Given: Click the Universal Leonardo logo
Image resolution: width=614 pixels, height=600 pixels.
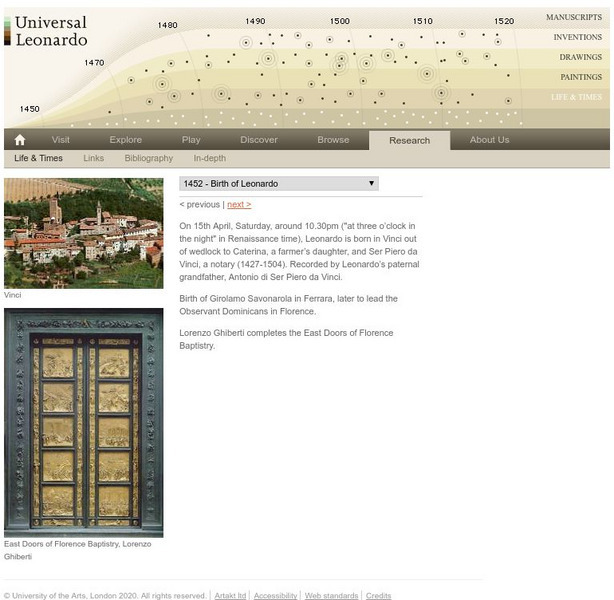Looking at the screenshot, I should pyautogui.click(x=46, y=31).
